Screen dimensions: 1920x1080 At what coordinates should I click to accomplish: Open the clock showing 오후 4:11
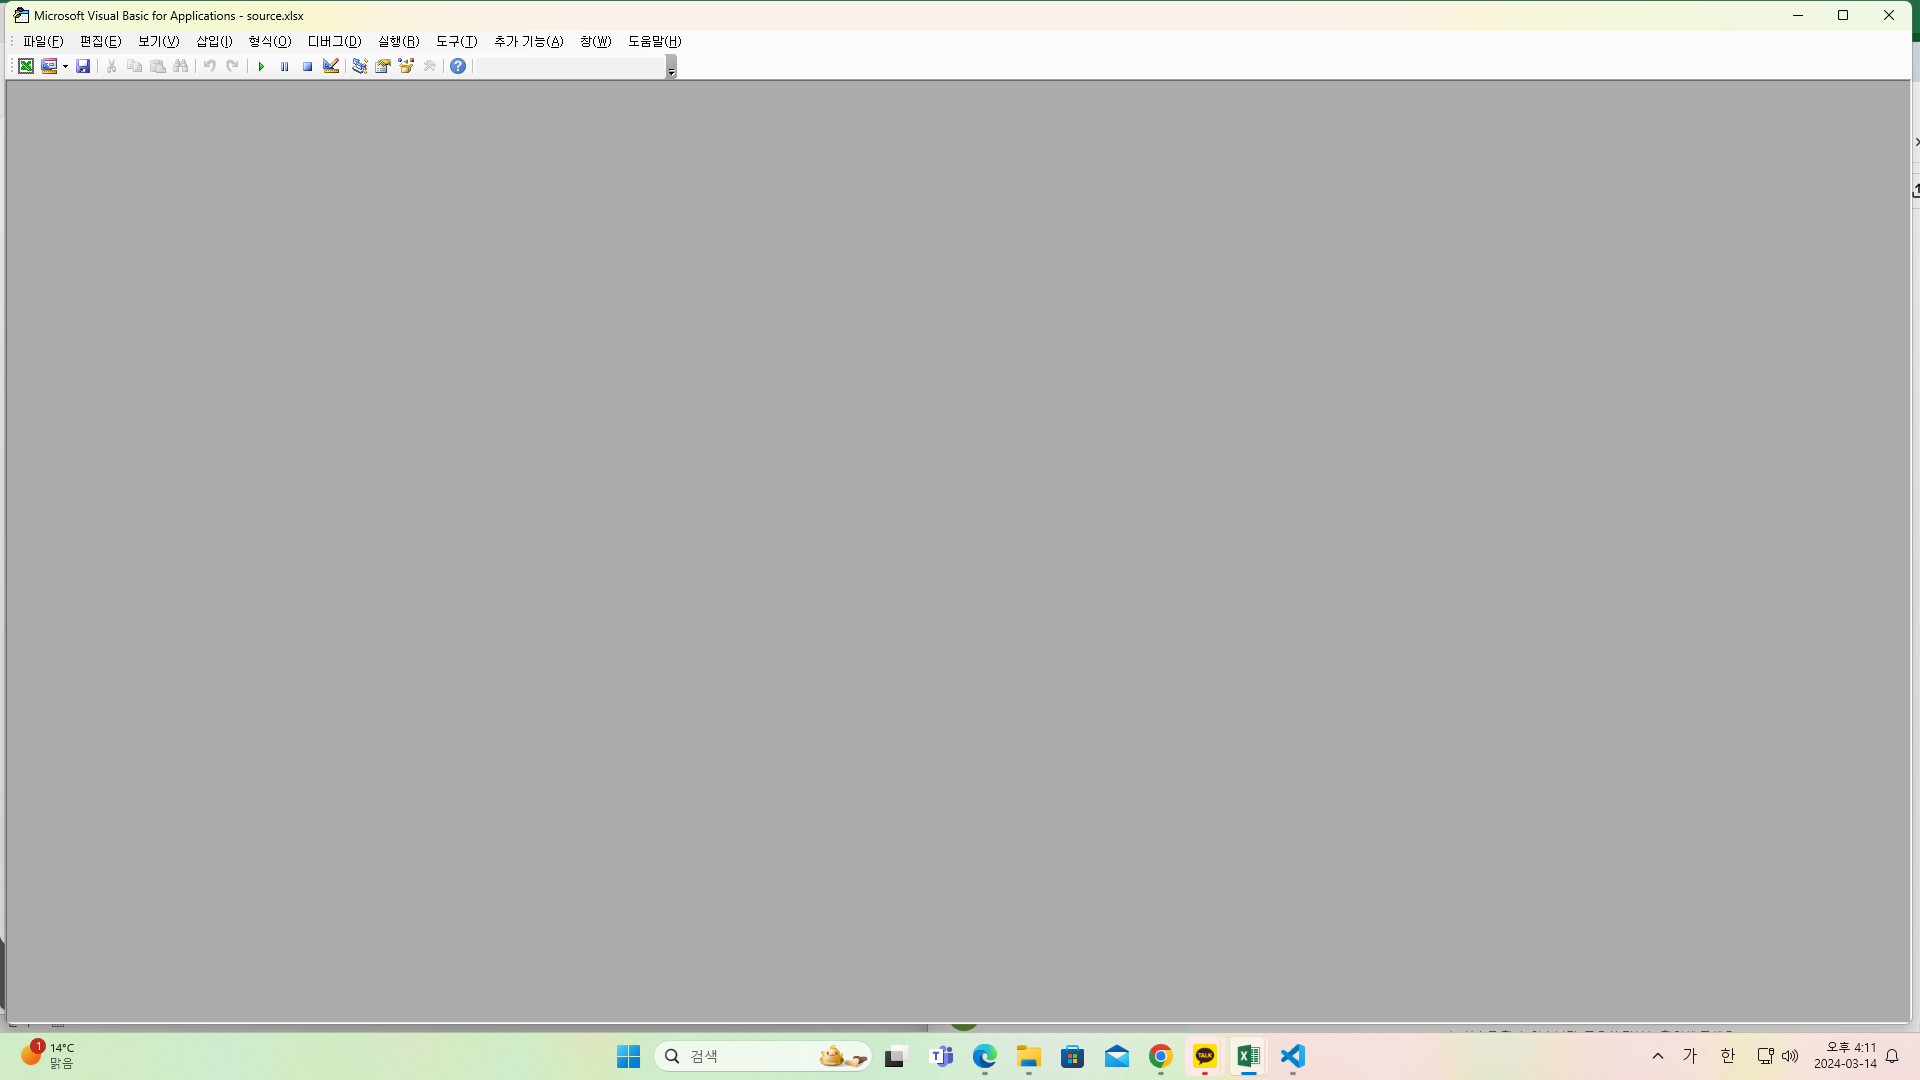pos(1845,1056)
